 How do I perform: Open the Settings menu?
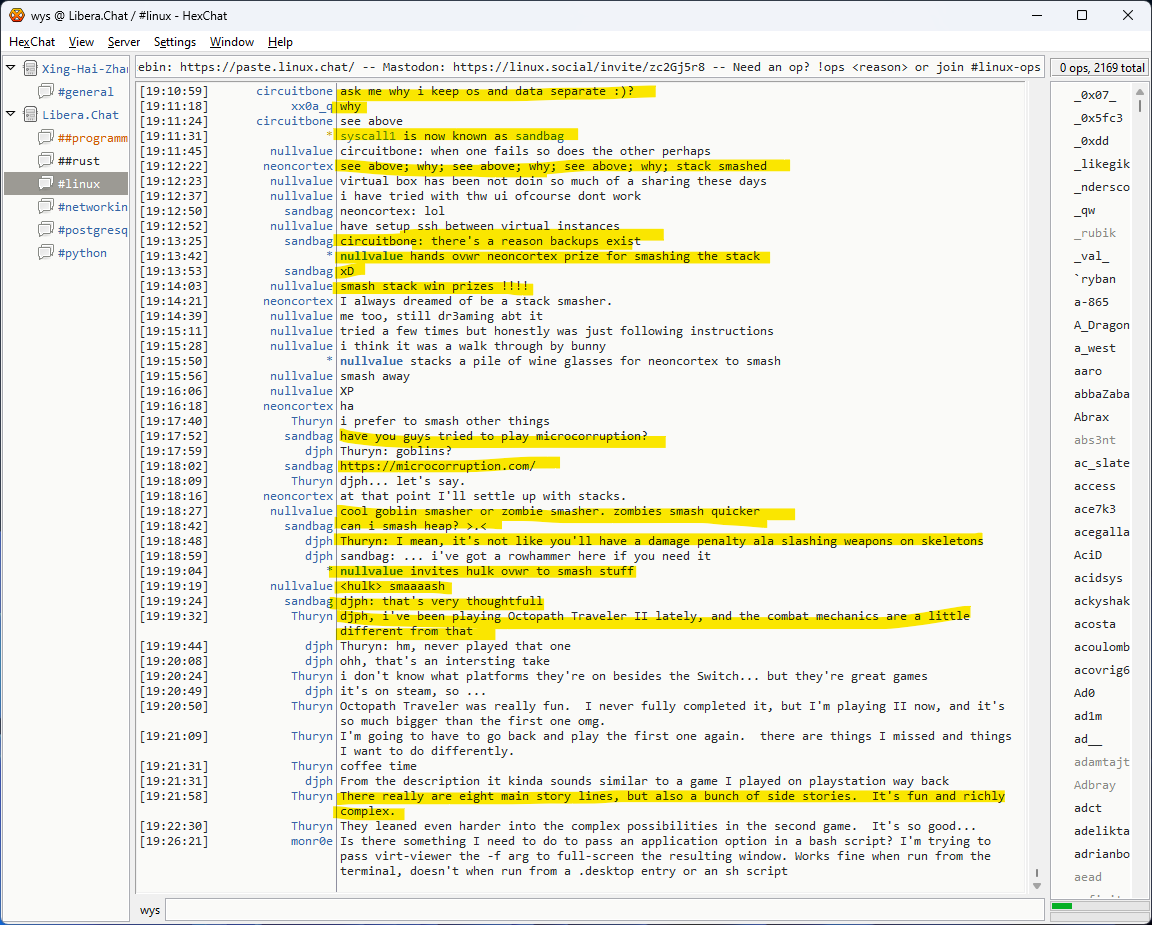(174, 42)
